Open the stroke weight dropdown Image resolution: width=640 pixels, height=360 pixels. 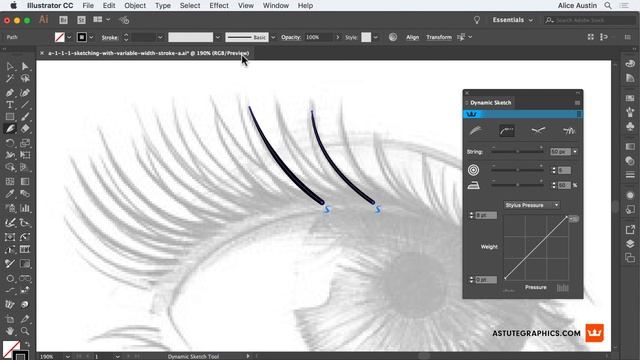pyautogui.click(x=160, y=37)
